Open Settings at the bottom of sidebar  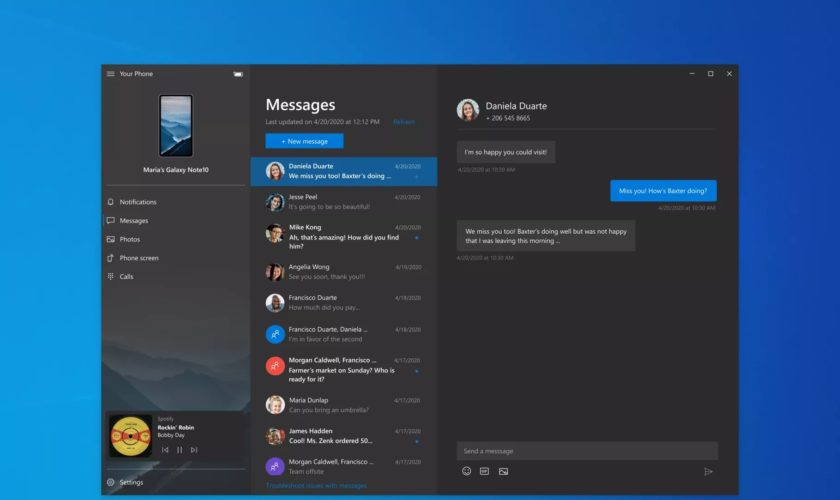130,482
